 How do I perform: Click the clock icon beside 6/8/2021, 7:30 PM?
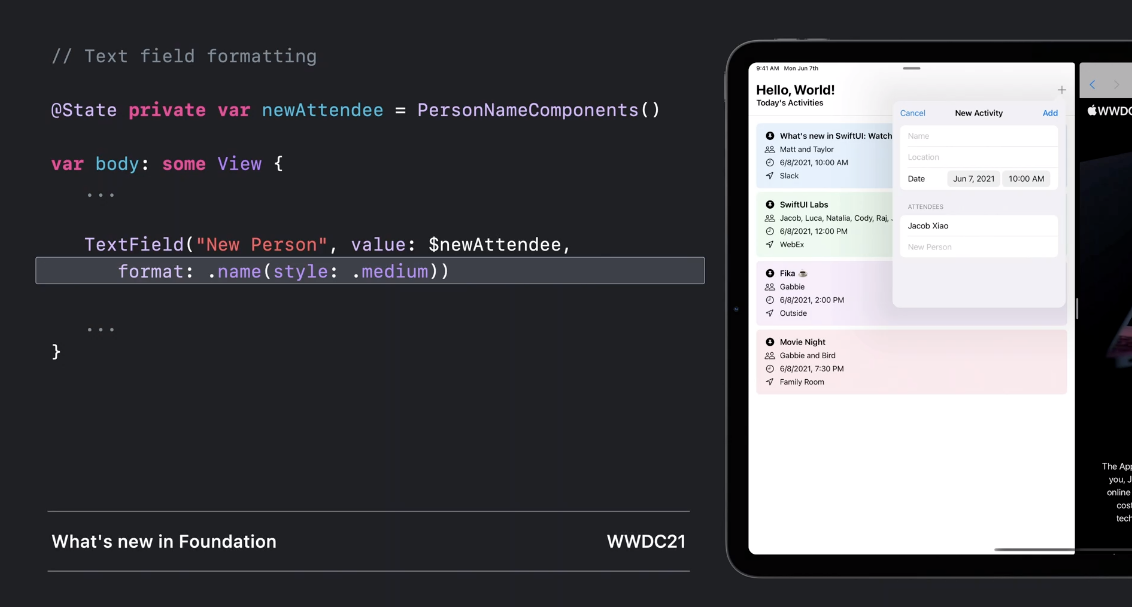770,369
